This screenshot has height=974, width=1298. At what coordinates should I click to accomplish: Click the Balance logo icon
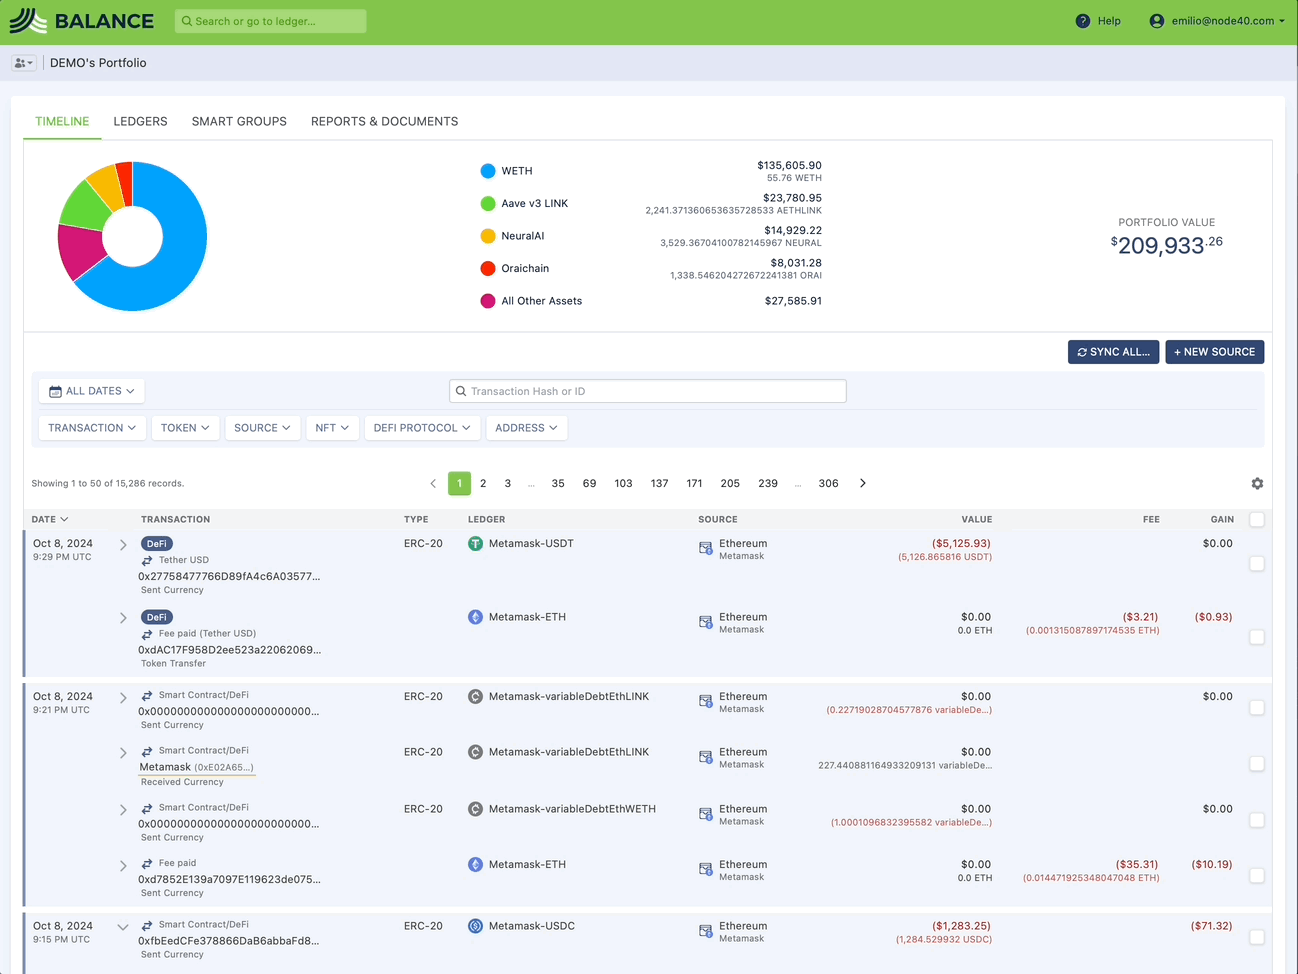[28, 21]
